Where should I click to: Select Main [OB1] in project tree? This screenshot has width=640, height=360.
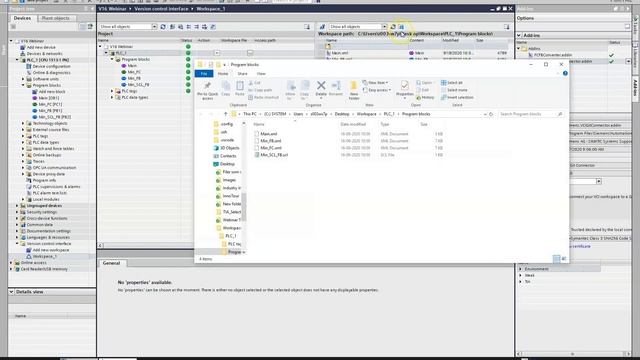49,98
